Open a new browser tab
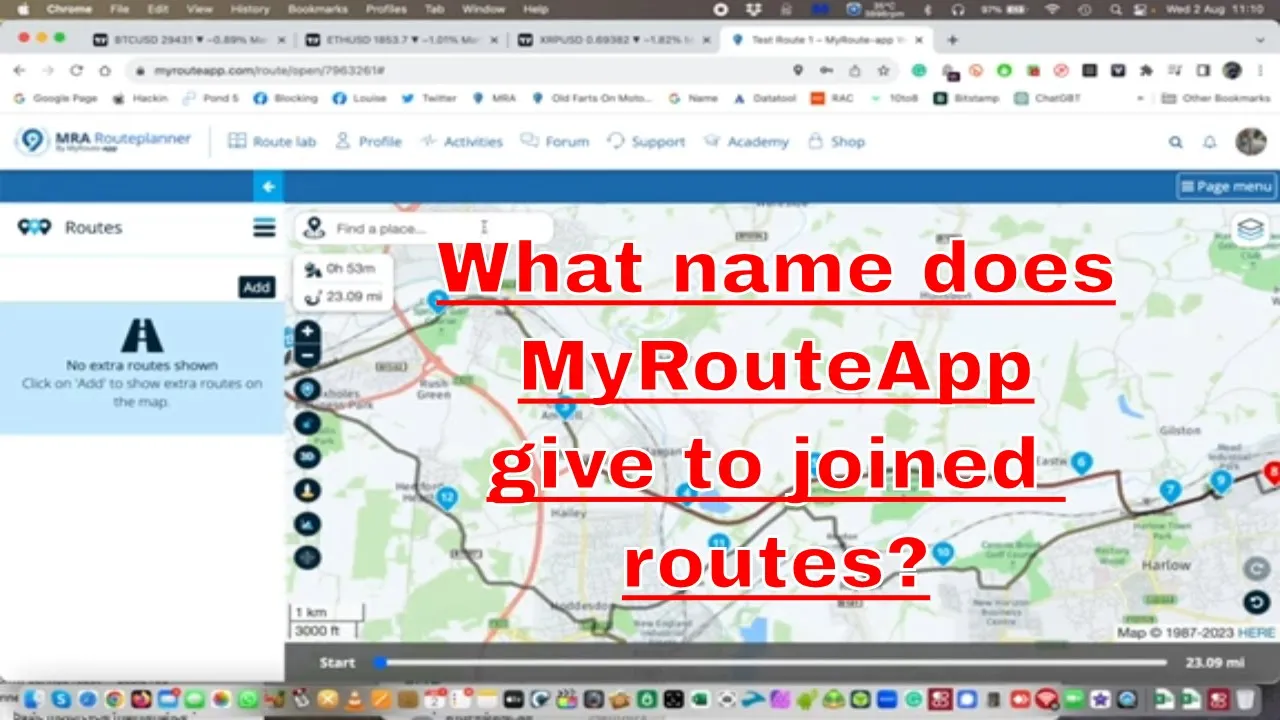Image resolution: width=1280 pixels, height=720 pixels. [952, 40]
